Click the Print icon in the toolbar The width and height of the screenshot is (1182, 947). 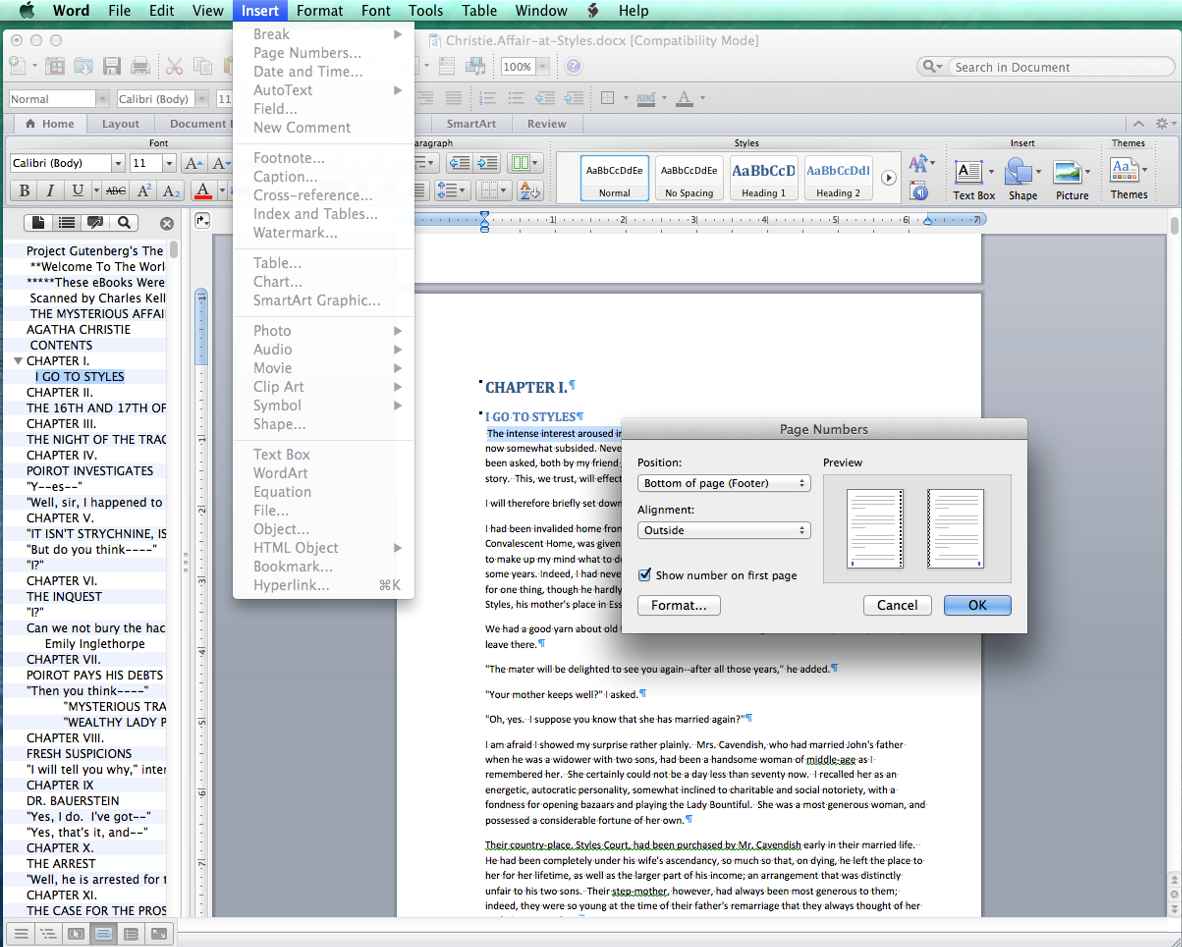pos(140,67)
